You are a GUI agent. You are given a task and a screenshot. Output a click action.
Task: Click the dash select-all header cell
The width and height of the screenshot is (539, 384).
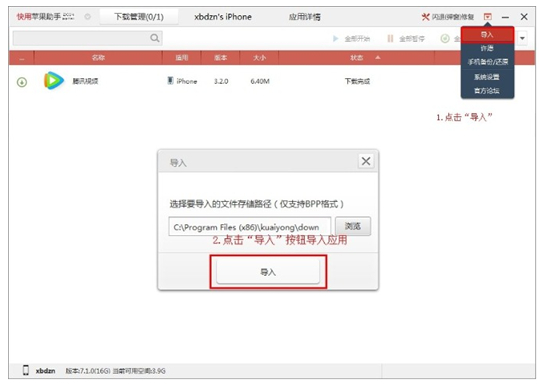click(x=22, y=58)
